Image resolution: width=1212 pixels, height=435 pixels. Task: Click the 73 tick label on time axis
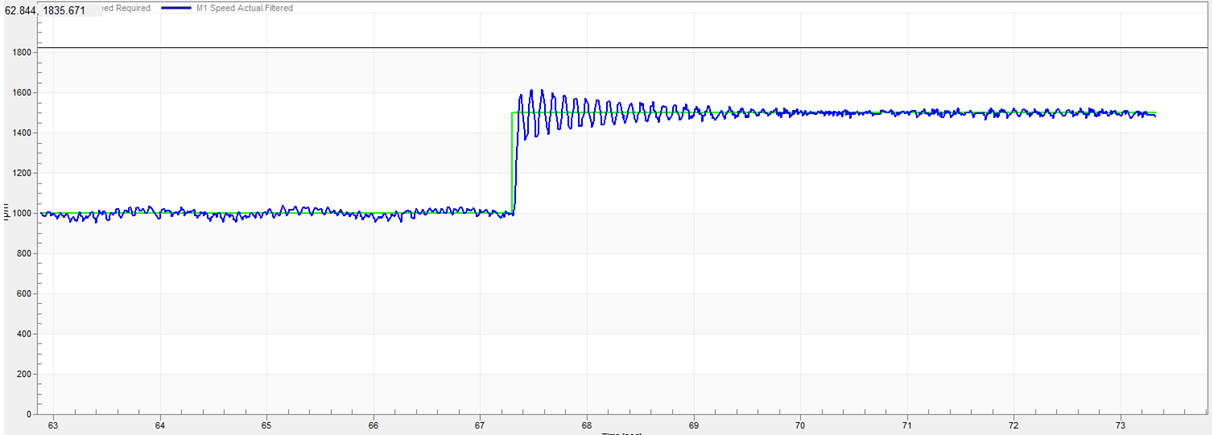(x=1120, y=425)
